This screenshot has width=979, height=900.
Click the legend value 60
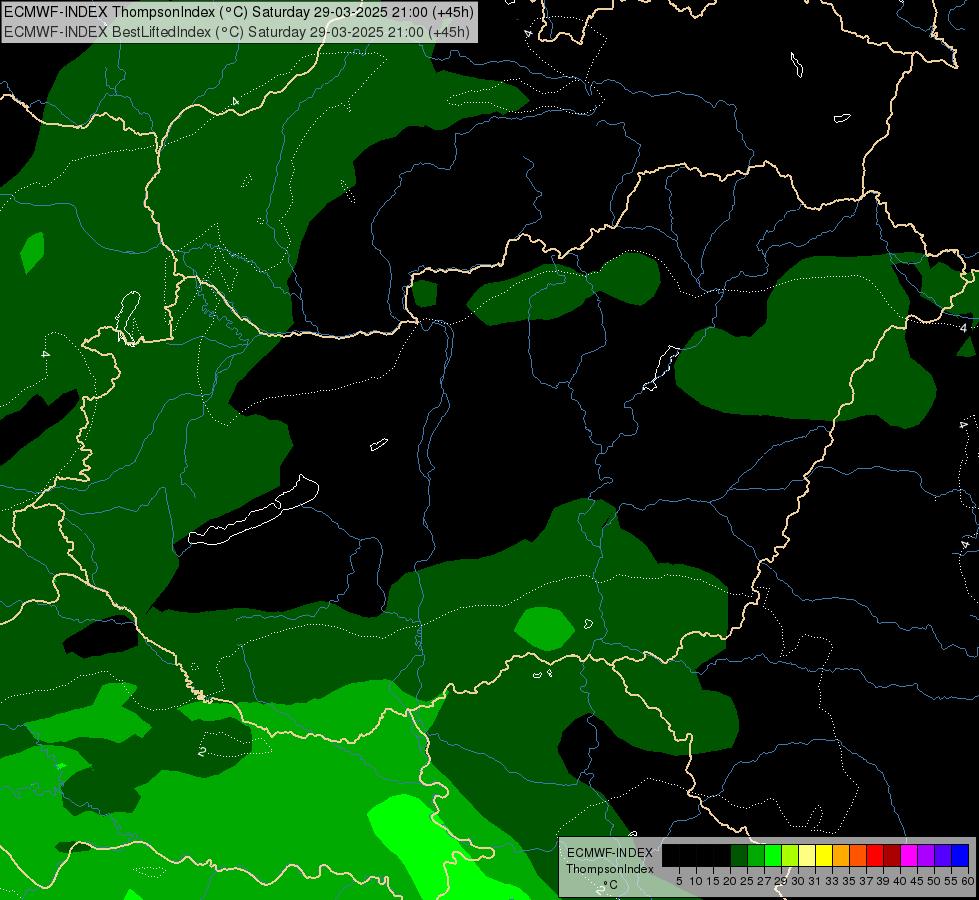[968, 881]
